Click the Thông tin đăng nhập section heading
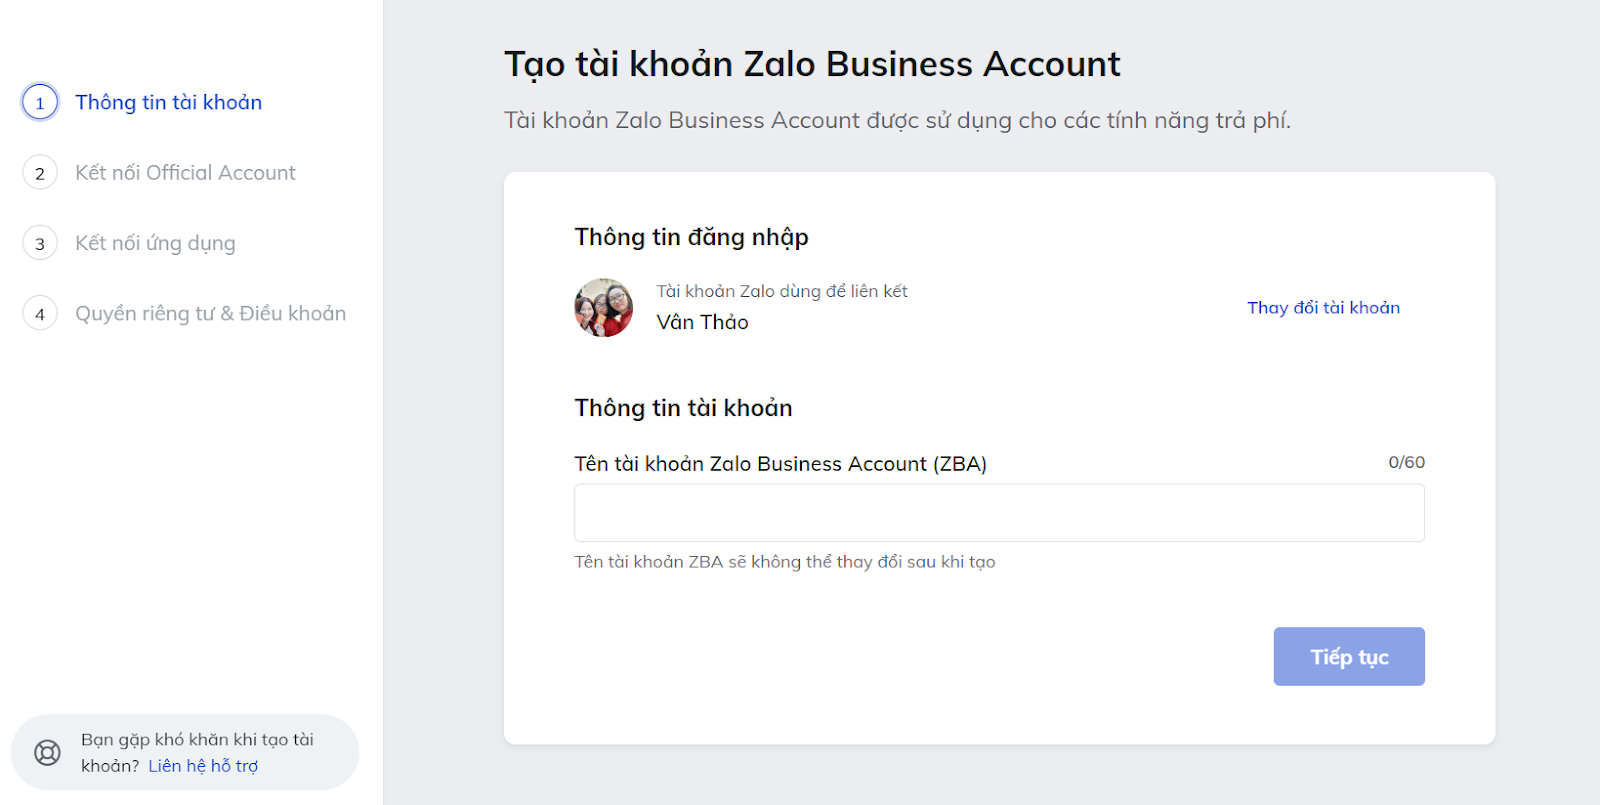 click(x=691, y=238)
